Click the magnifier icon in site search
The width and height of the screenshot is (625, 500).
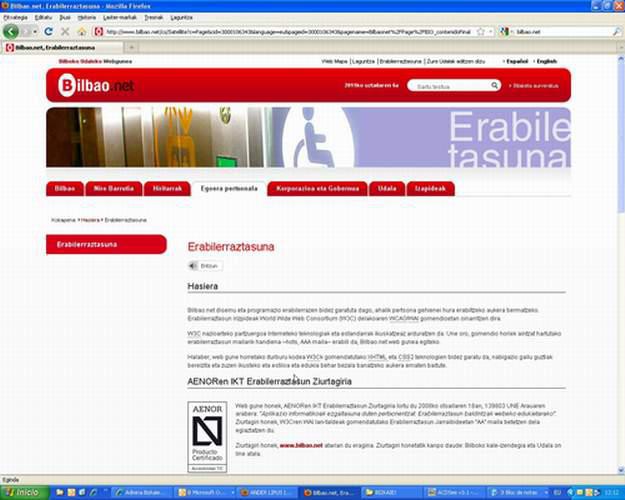(x=494, y=85)
